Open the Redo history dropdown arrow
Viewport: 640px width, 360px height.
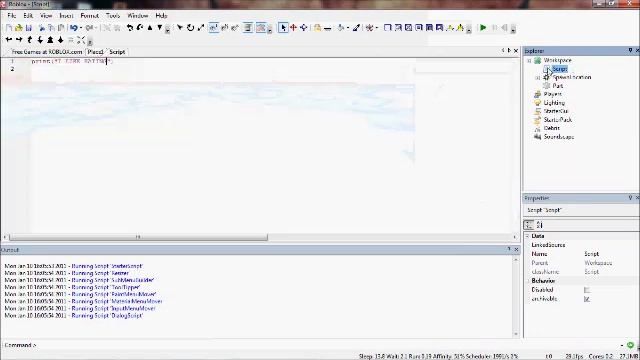tap(96, 28)
